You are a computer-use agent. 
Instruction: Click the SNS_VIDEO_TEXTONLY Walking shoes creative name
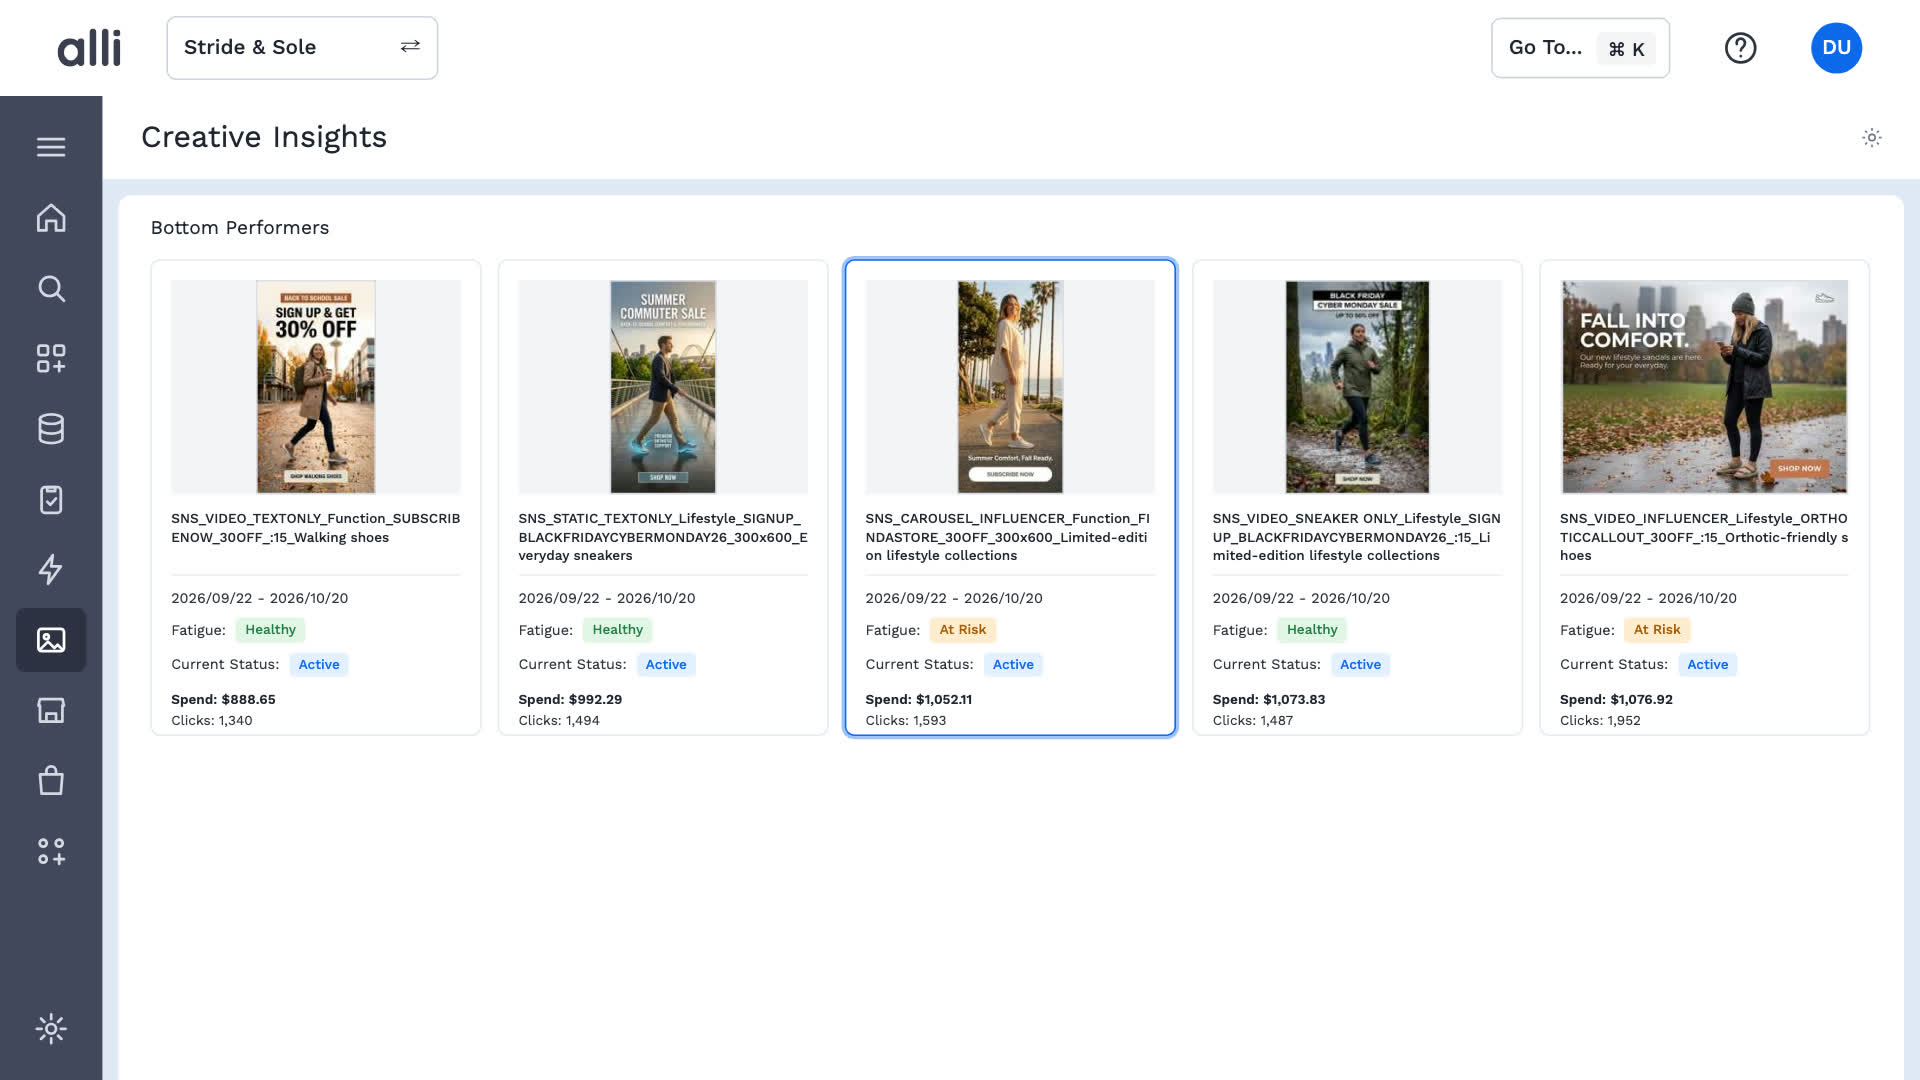[x=316, y=528]
